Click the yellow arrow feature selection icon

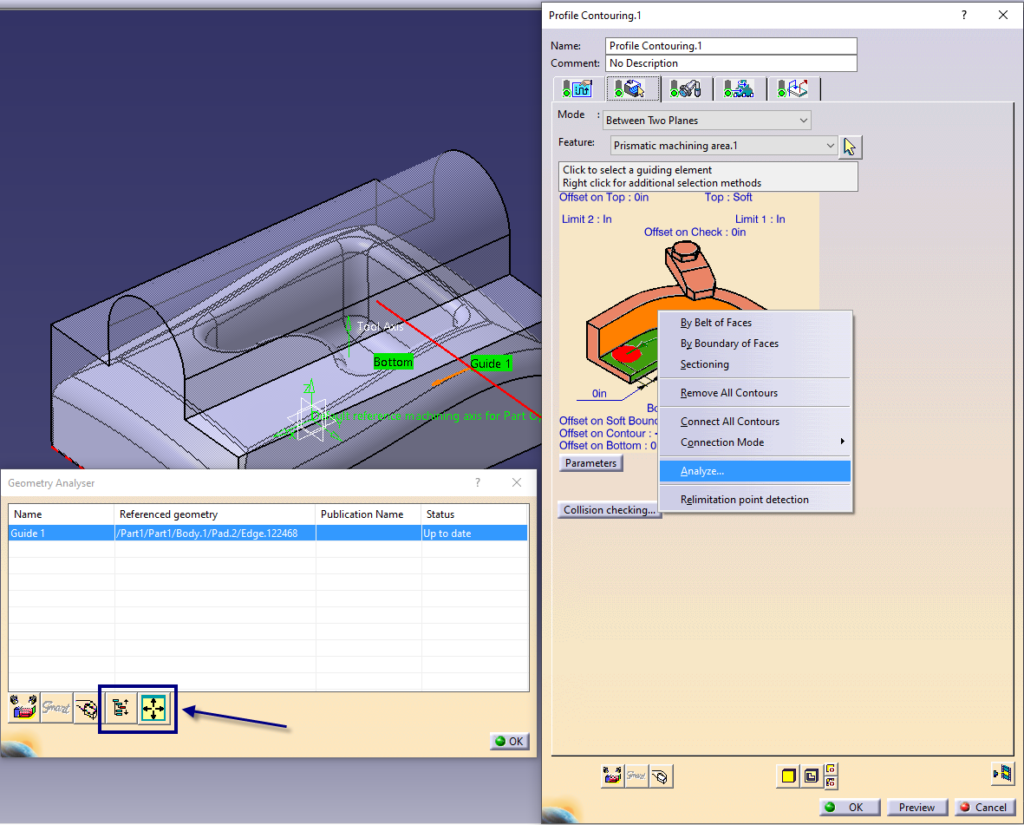tap(850, 147)
